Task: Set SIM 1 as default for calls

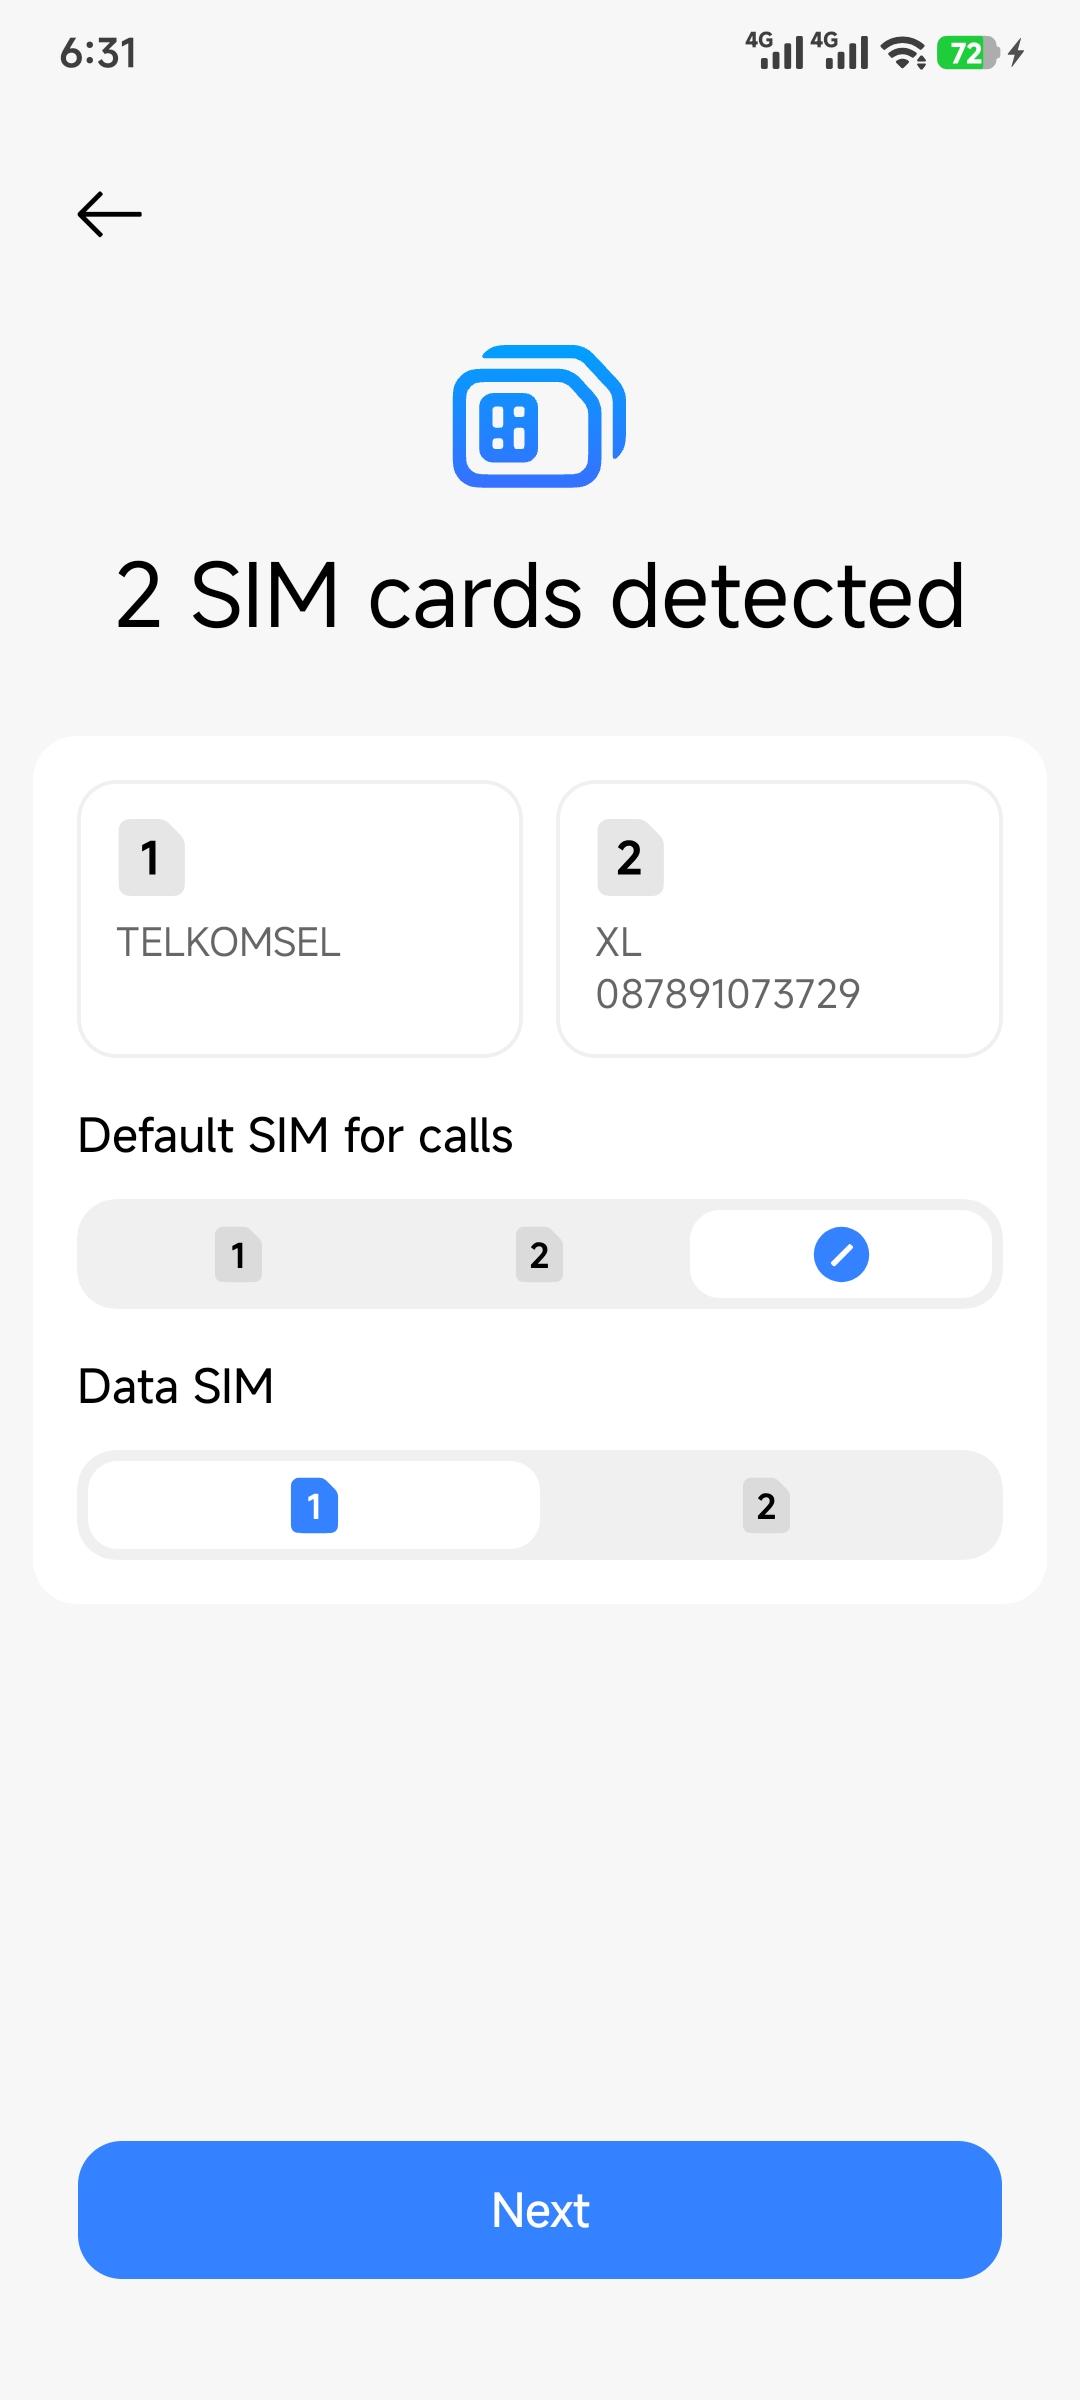Action: click(238, 1254)
